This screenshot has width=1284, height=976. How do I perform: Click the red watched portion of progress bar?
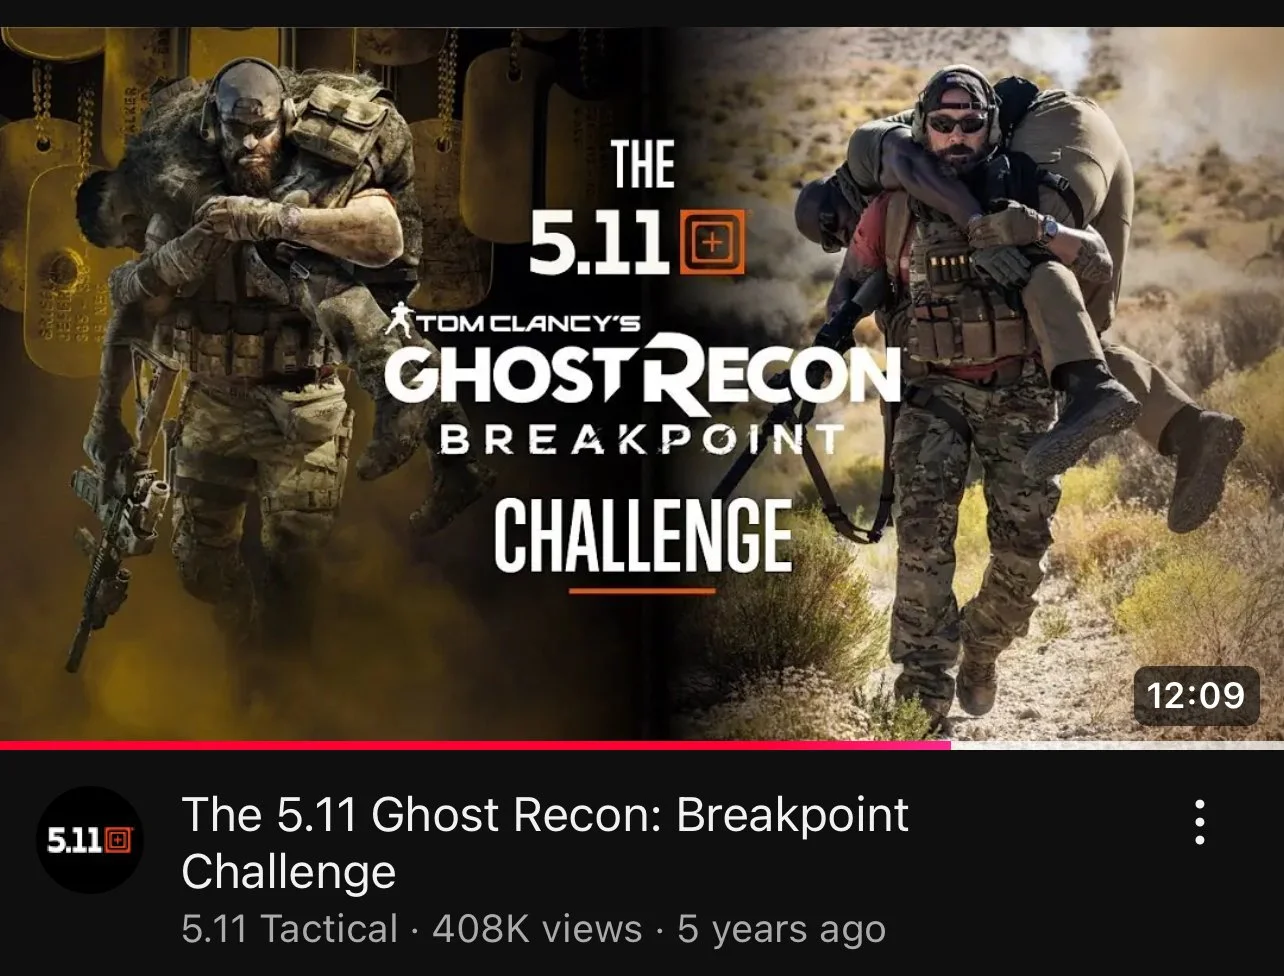point(475,745)
